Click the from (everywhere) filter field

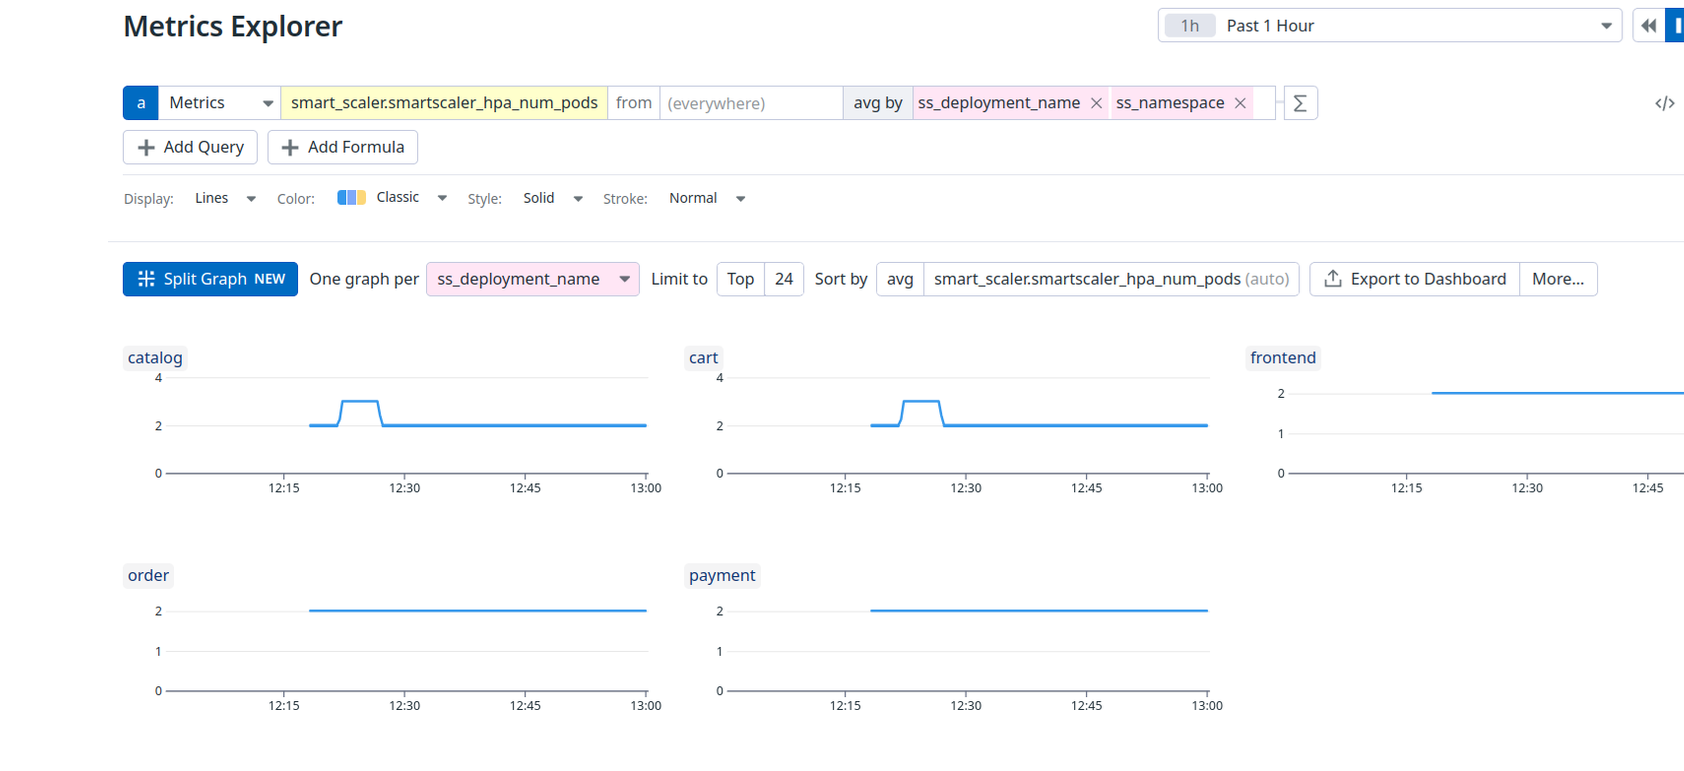pyautogui.click(x=751, y=103)
